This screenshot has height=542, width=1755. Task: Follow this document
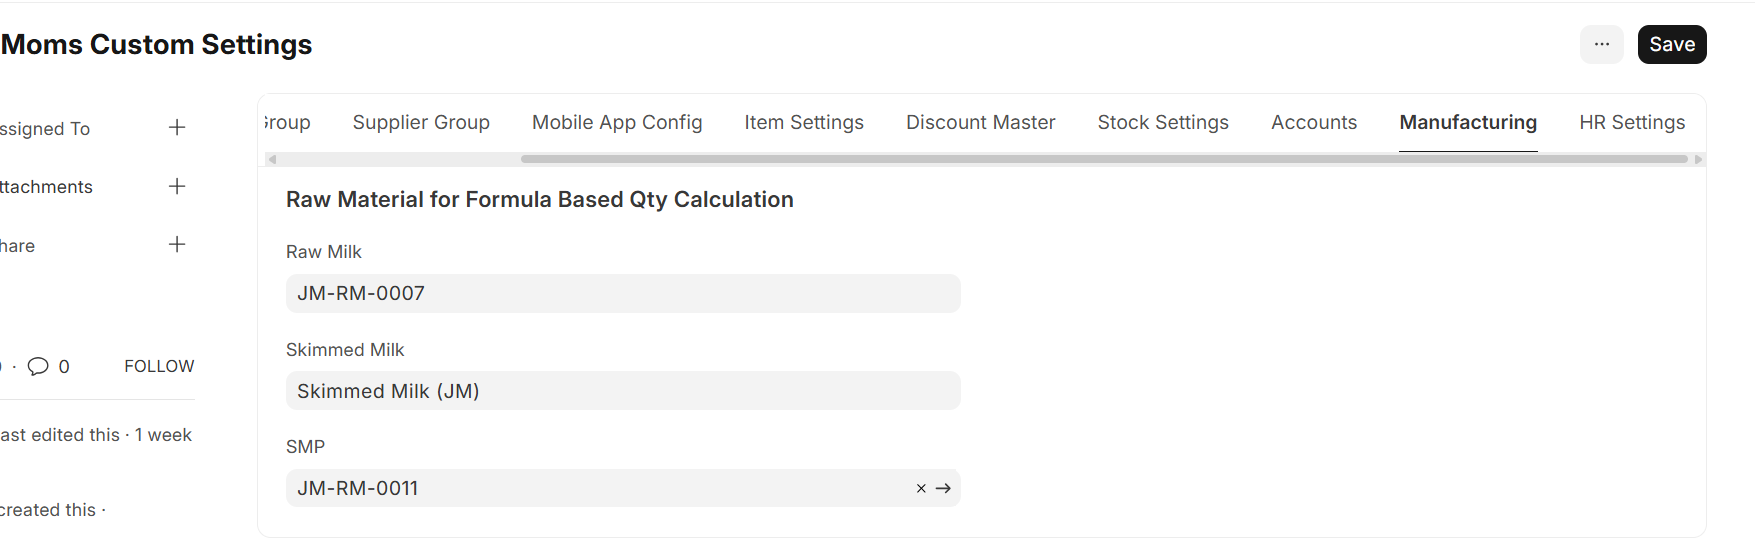click(x=159, y=366)
